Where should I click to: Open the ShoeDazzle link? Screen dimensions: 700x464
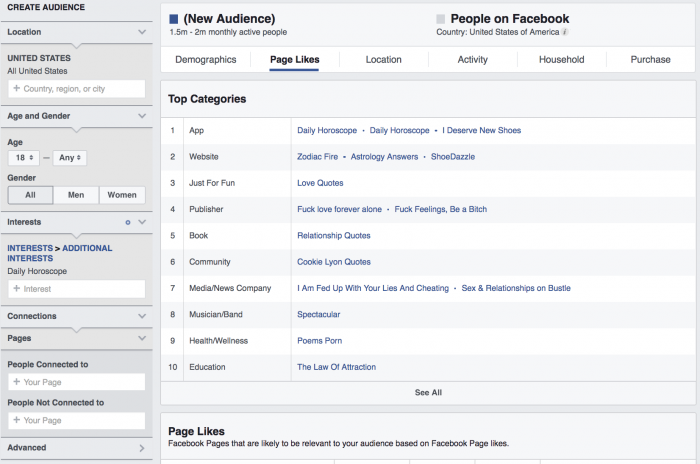point(453,157)
